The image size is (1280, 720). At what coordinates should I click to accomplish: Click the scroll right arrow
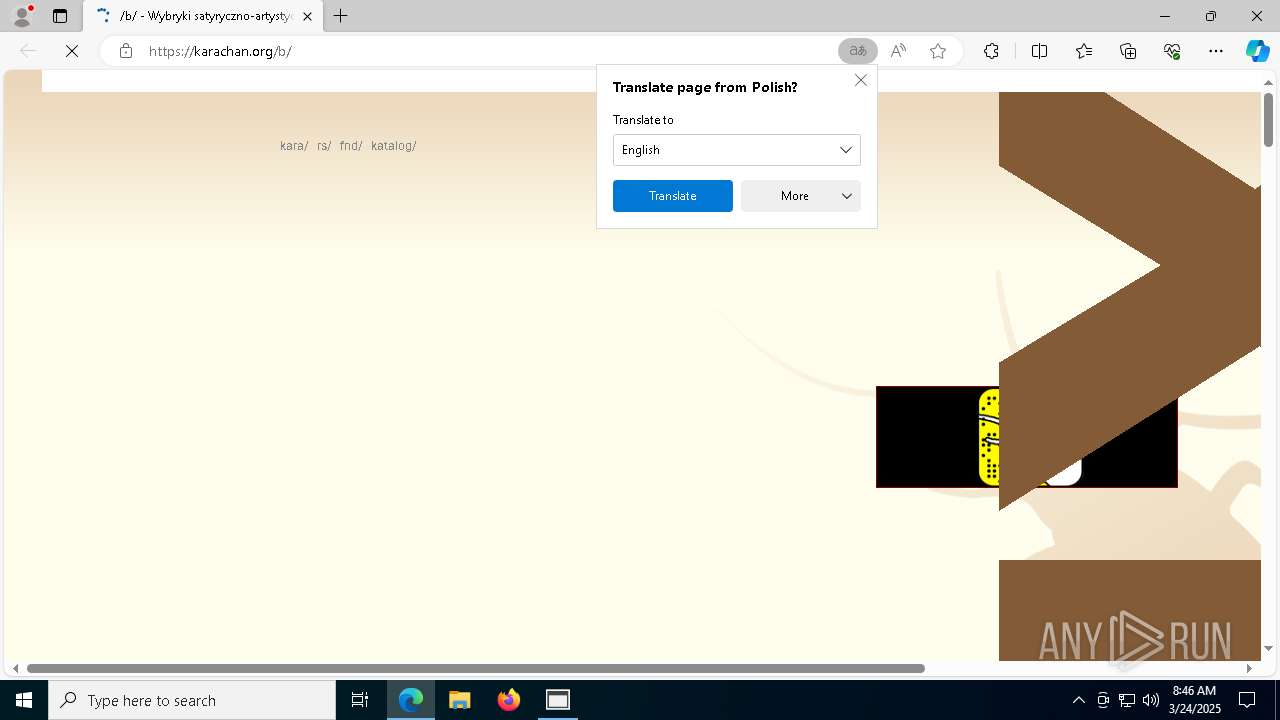(1249, 668)
